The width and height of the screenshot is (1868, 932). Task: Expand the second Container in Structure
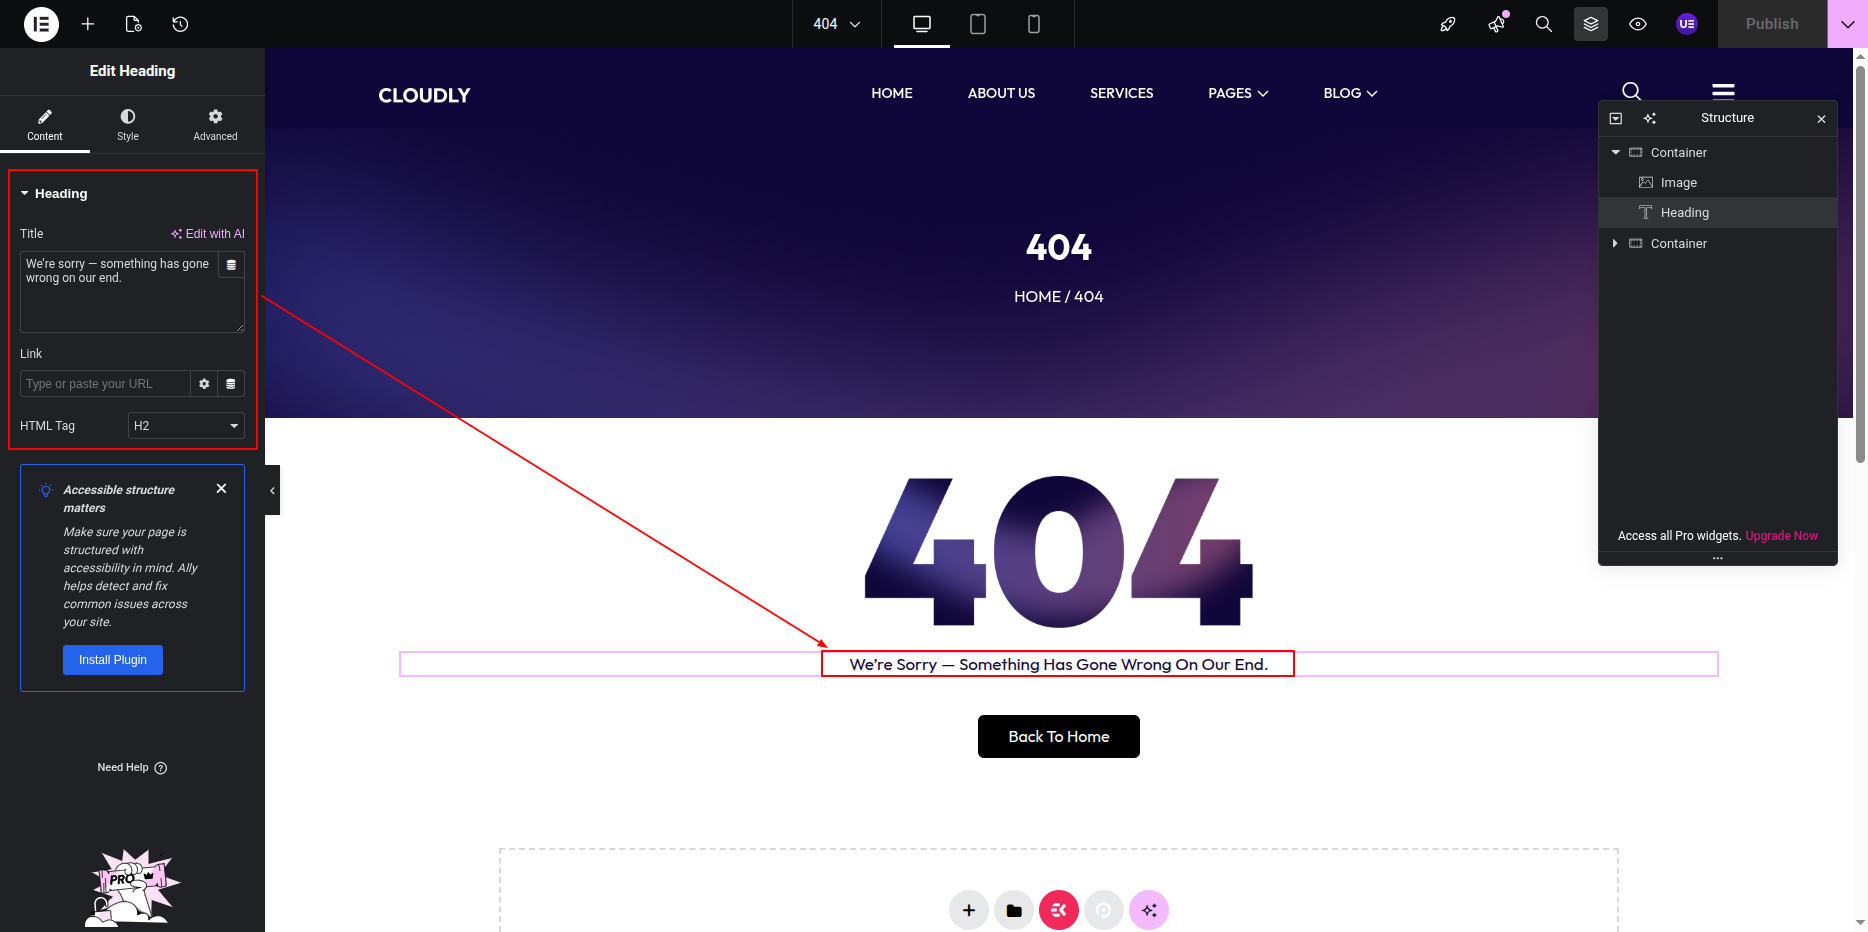pos(1615,243)
